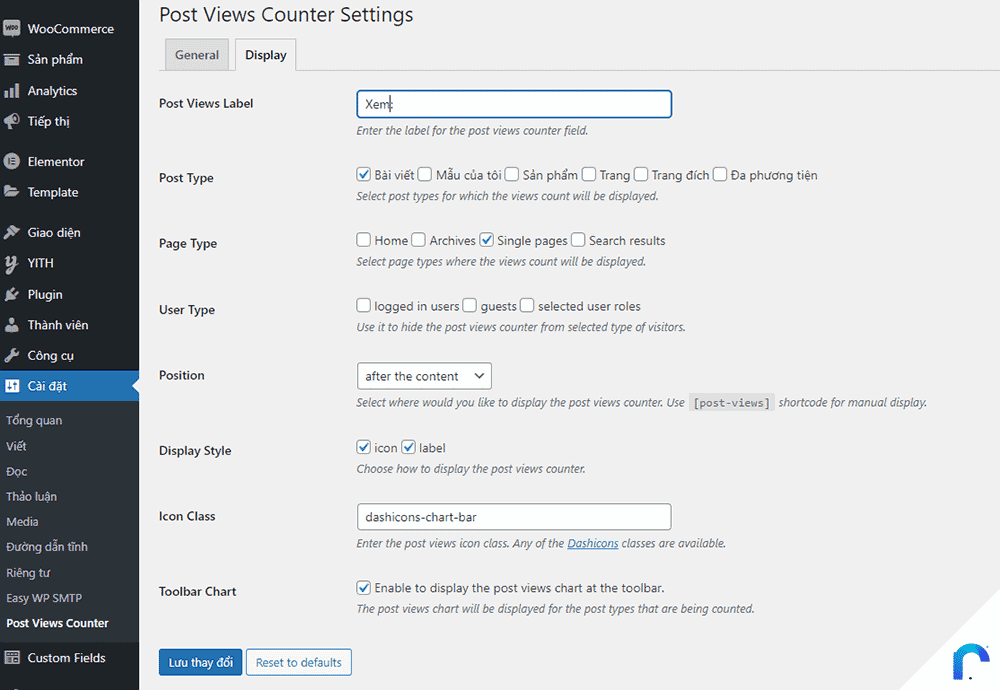This screenshot has width=1000, height=690.
Task: Click the Thành viên user icon
Action: pos(11,325)
